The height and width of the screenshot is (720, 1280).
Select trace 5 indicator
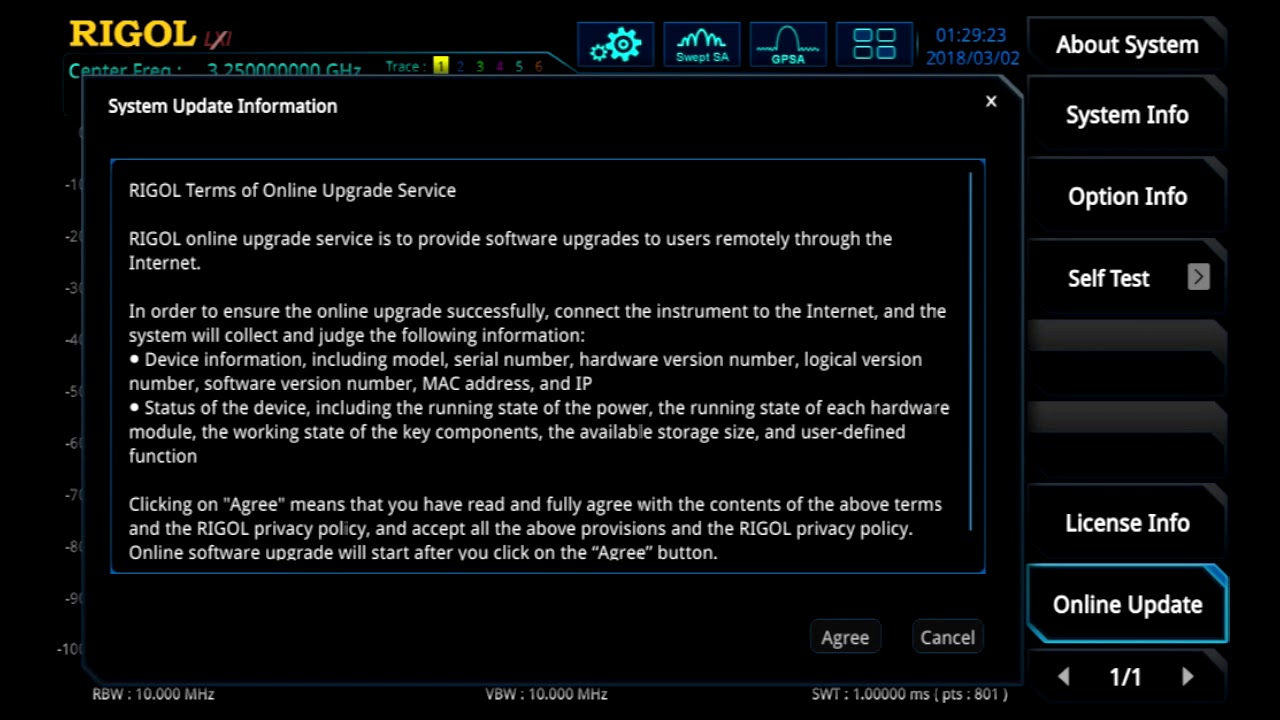pyautogui.click(x=519, y=67)
